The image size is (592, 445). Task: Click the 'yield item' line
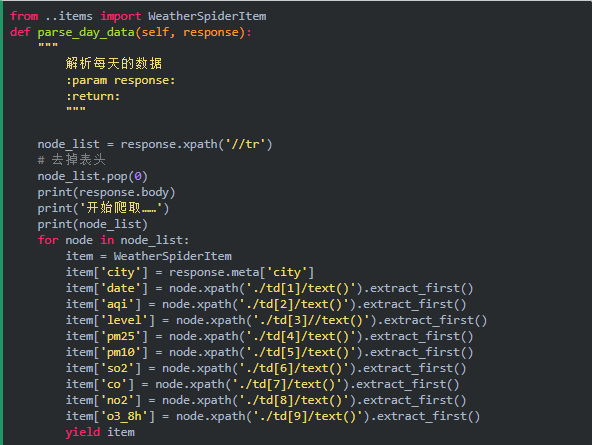(100, 432)
